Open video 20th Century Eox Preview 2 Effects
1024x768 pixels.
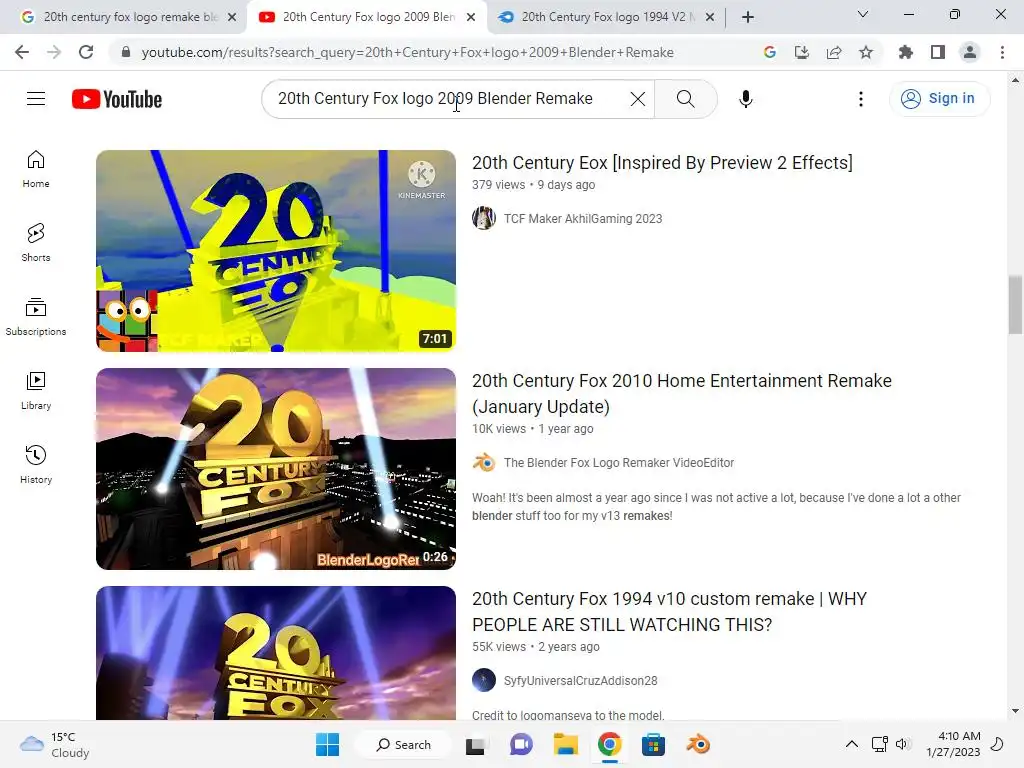[662, 163]
